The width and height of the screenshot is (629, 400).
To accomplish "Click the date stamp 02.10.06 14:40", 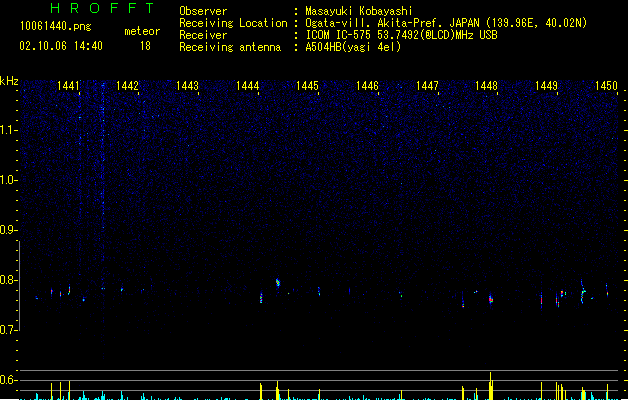I will (x=61, y=46).
